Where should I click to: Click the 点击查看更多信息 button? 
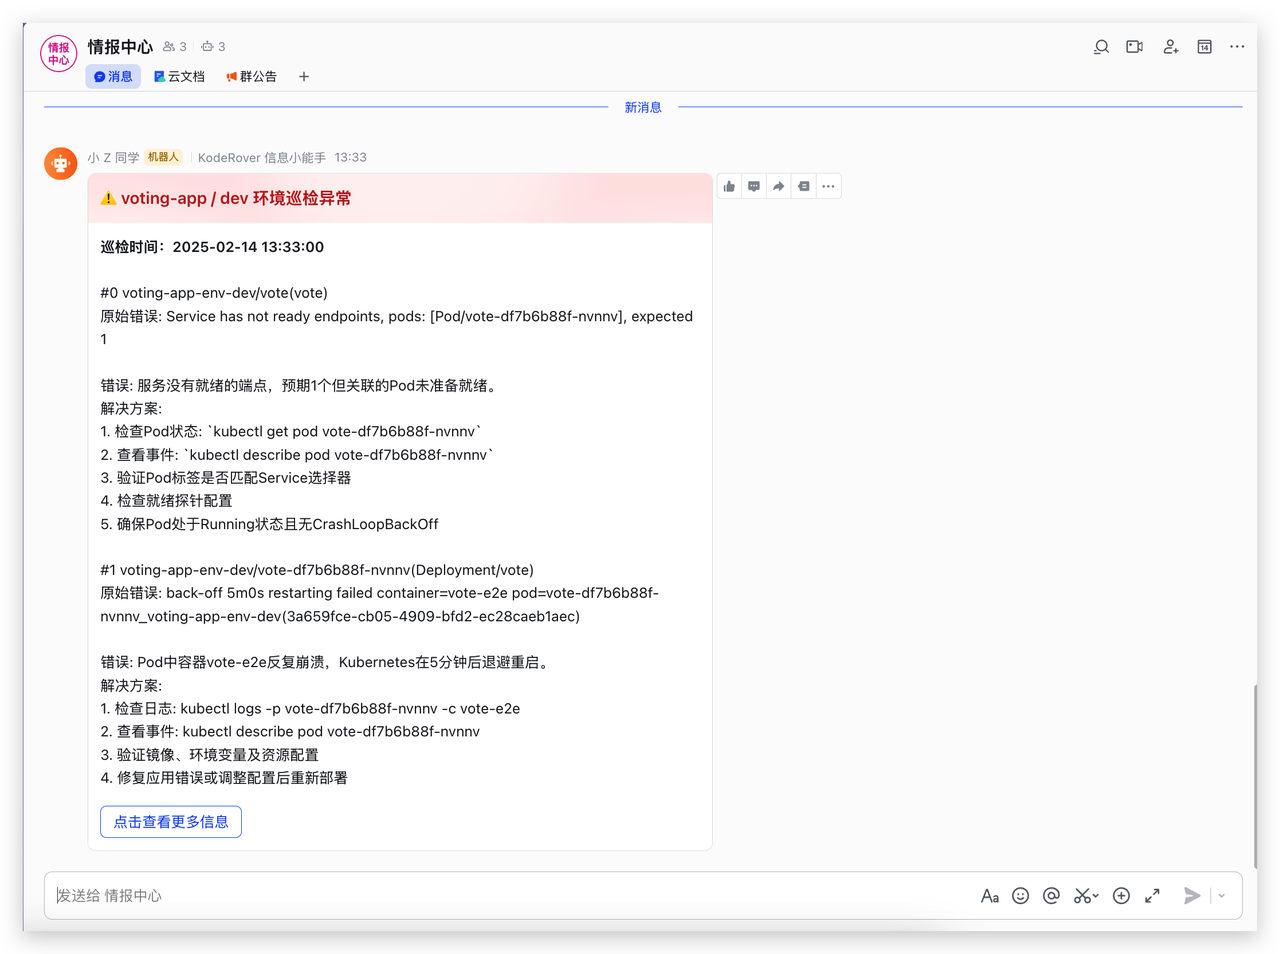[x=171, y=822]
